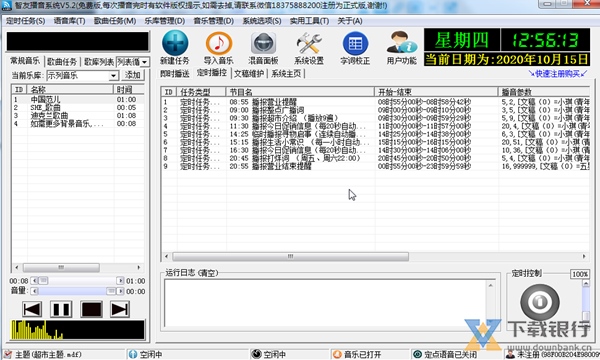Click the 开始-结束 column header
Screen dimensions: 600x360
coord(436,92)
